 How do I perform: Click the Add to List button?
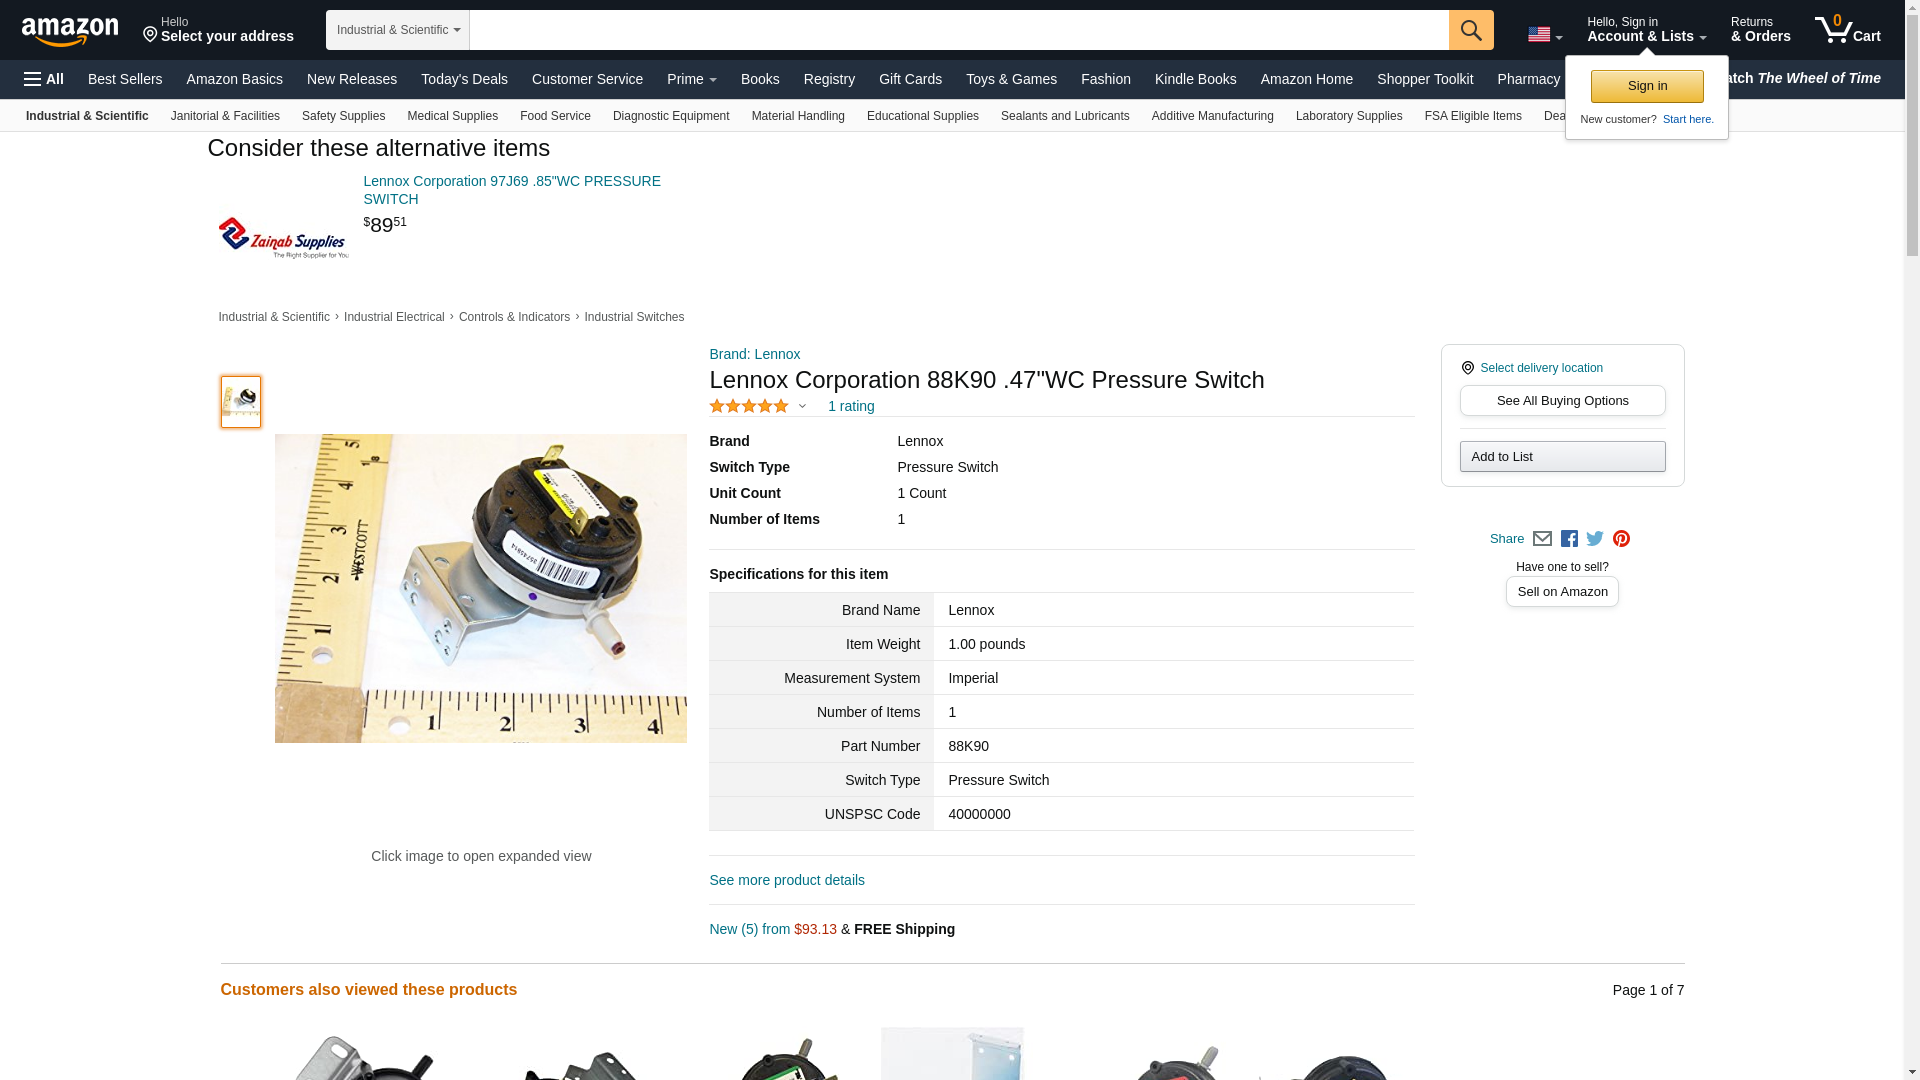click(1562, 457)
